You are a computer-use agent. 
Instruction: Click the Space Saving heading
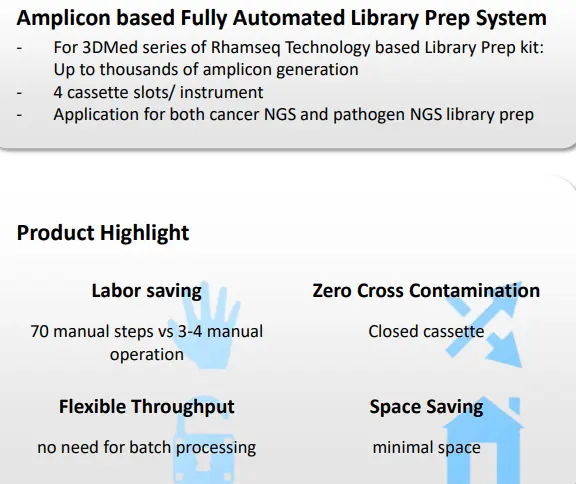426,407
